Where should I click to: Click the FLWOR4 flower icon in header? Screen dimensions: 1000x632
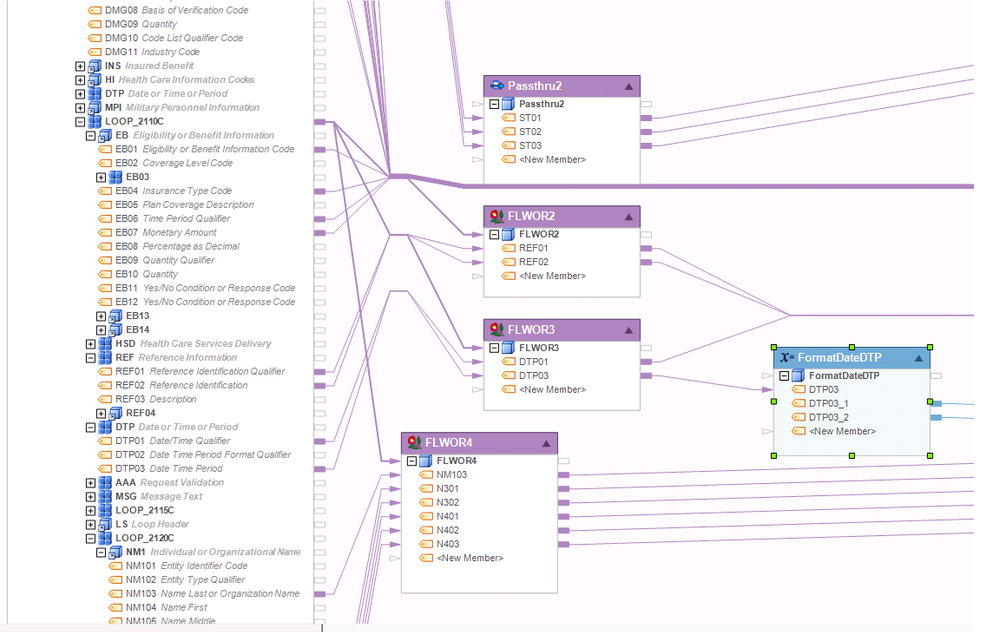tap(415, 442)
